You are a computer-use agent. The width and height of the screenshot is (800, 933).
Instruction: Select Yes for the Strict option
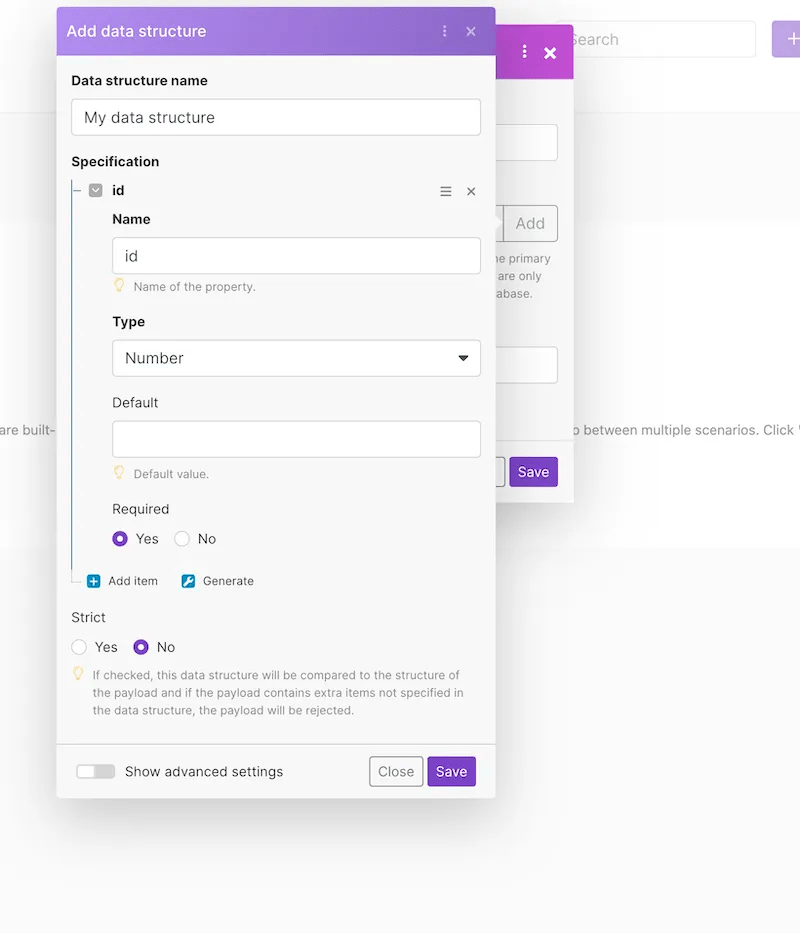pos(79,647)
